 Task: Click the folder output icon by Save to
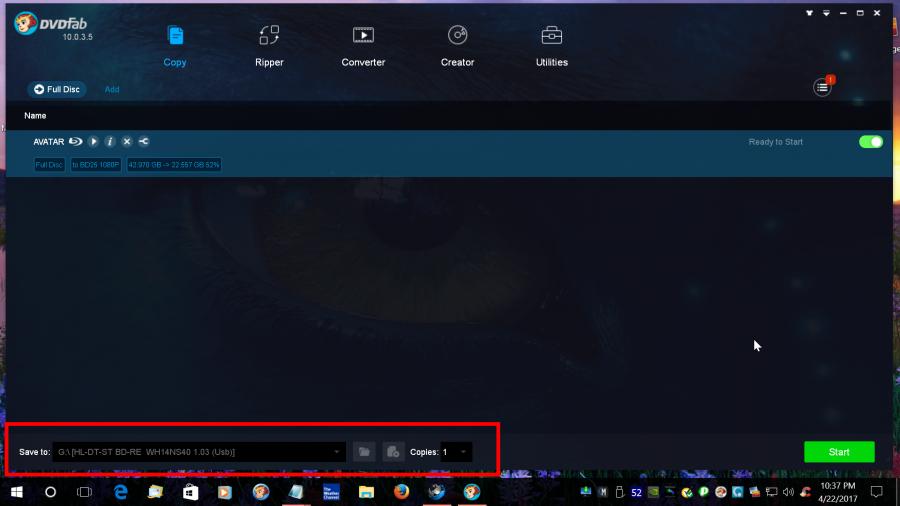(x=364, y=452)
